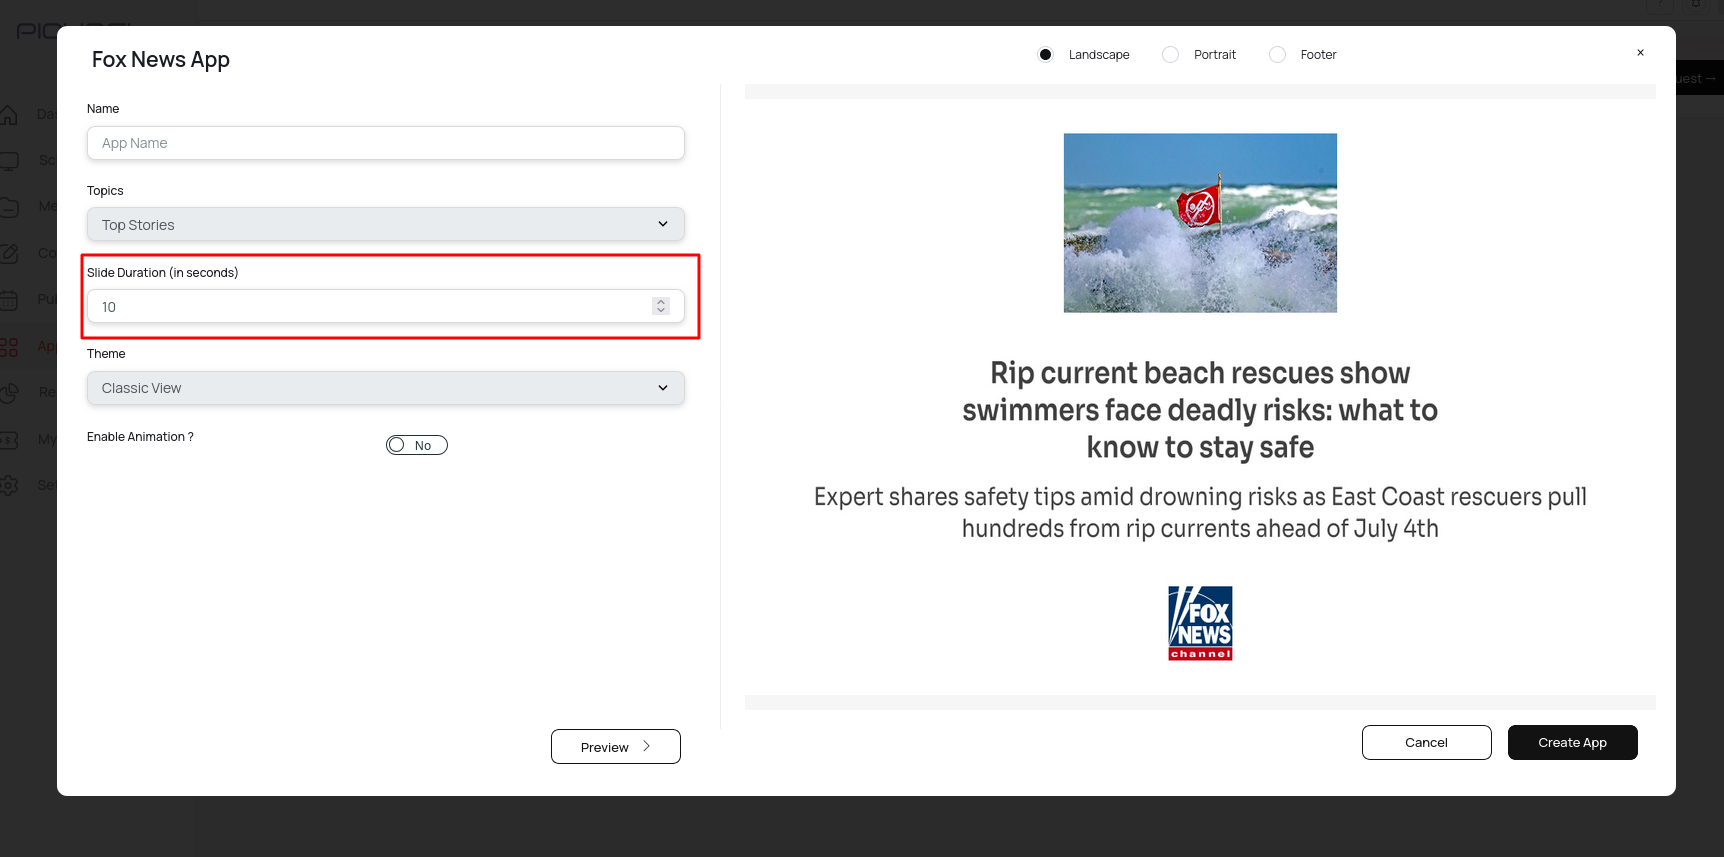
Task: Open the Theme dropdown showing Classic View
Action: pyautogui.click(x=386, y=388)
